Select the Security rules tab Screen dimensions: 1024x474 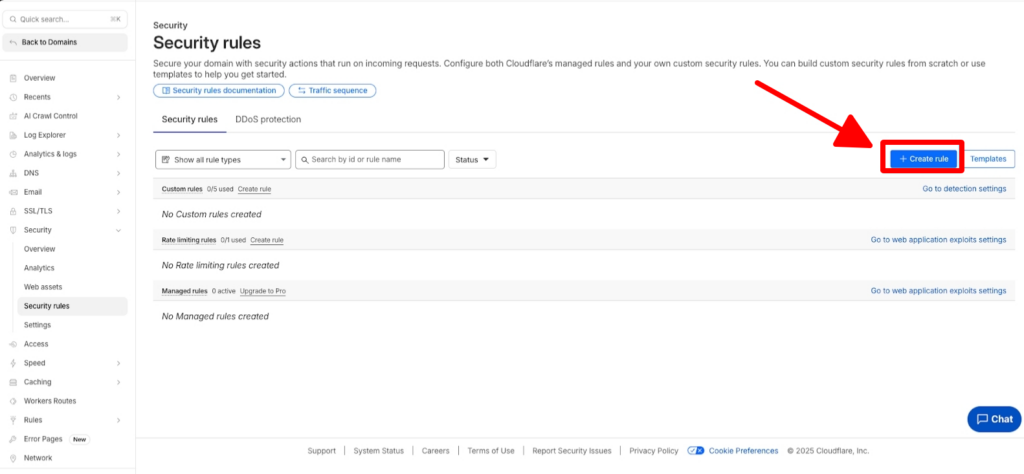189,119
